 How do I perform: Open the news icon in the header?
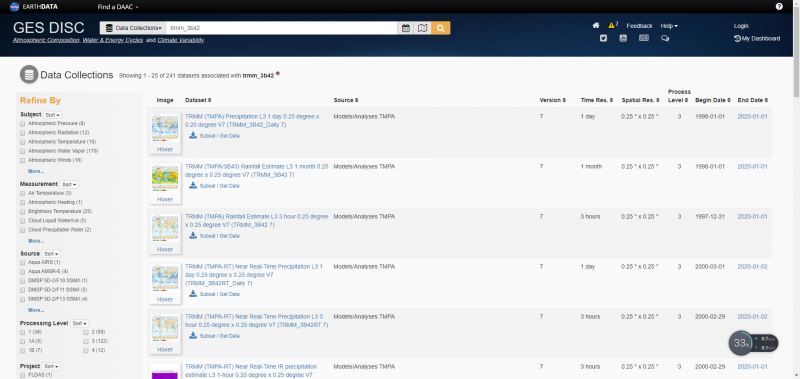click(x=644, y=38)
